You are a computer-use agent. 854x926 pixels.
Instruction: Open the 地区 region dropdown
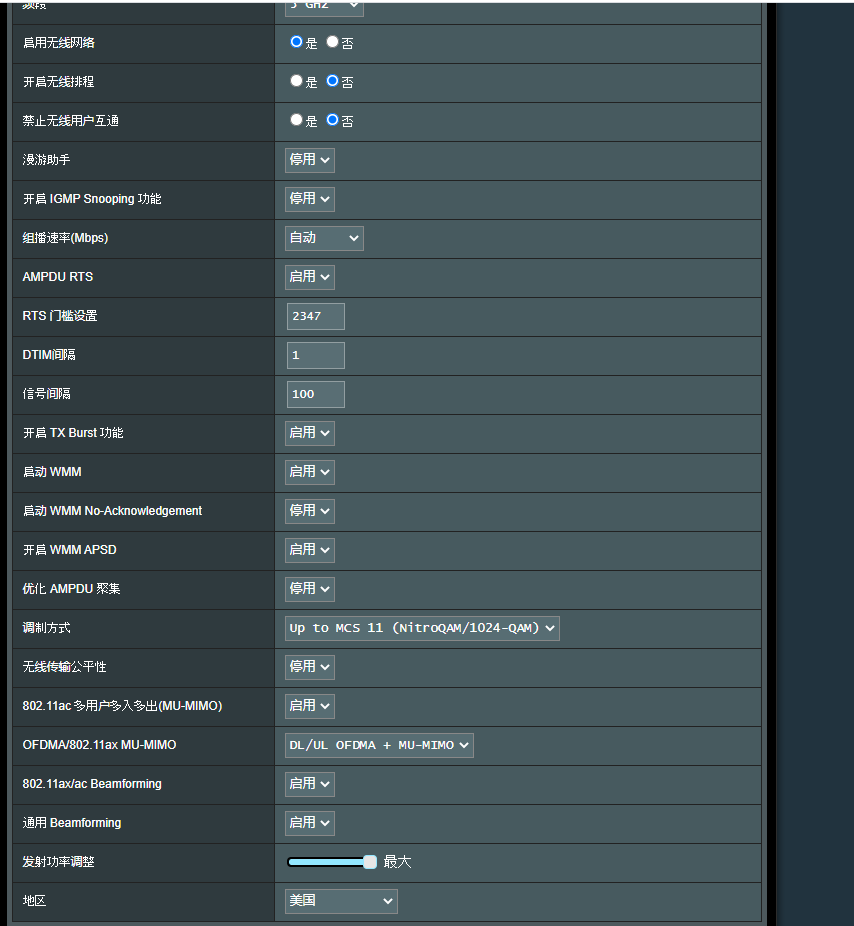pyautogui.click(x=341, y=901)
